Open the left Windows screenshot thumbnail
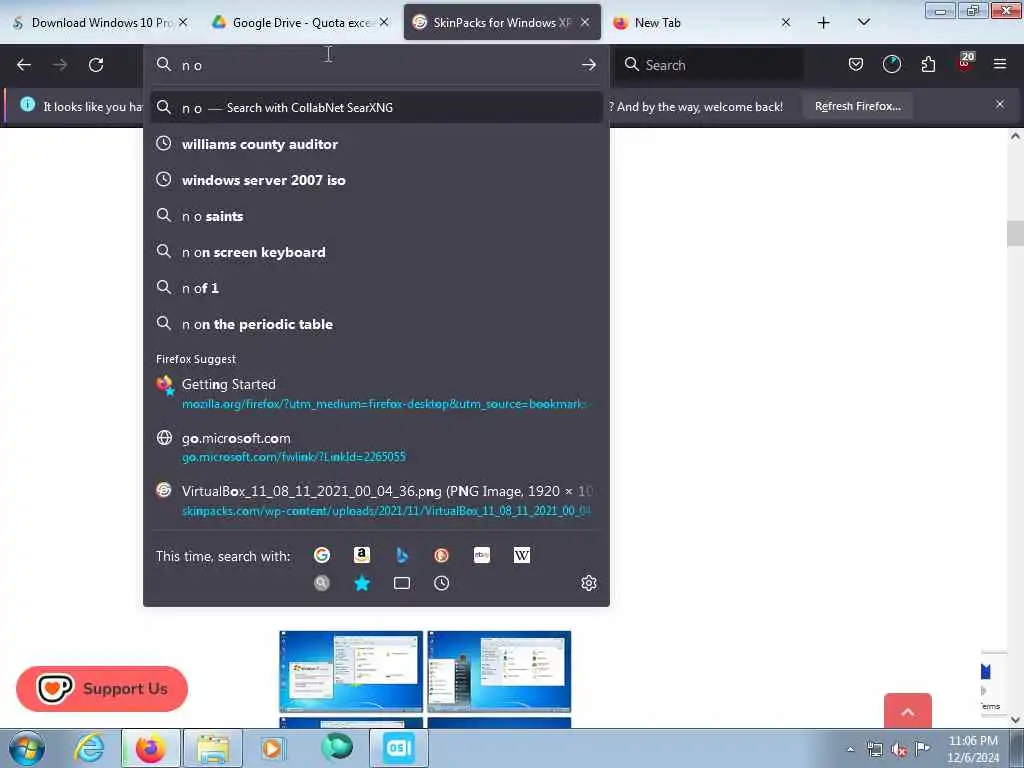 coord(351,671)
